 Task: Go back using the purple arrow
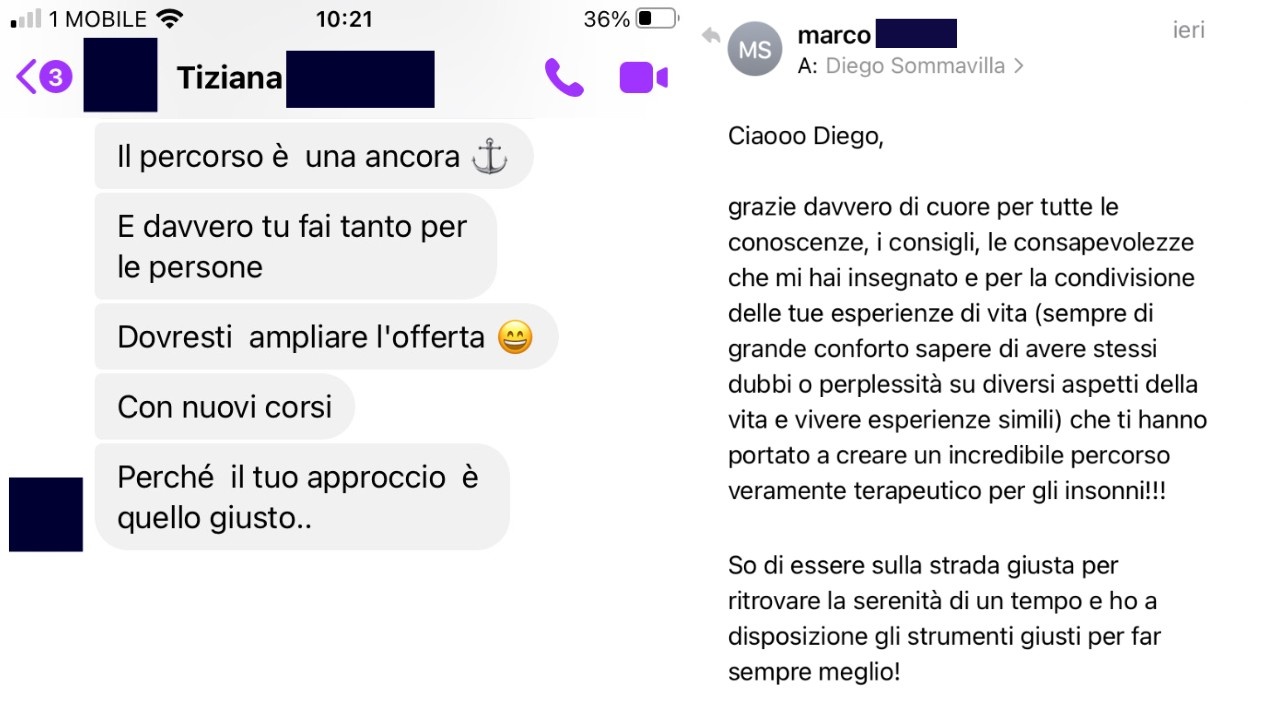[27, 77]
